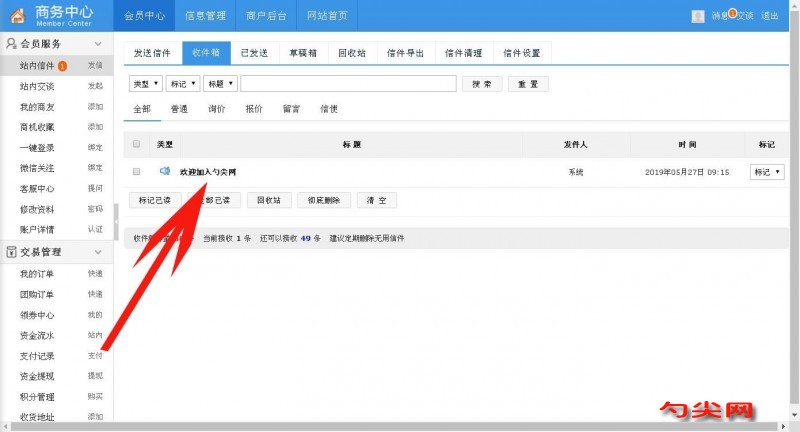Click the speaker icon beside the welcome message
The height and width of the screenshot is (432, 800).
[x=165, y=172]
